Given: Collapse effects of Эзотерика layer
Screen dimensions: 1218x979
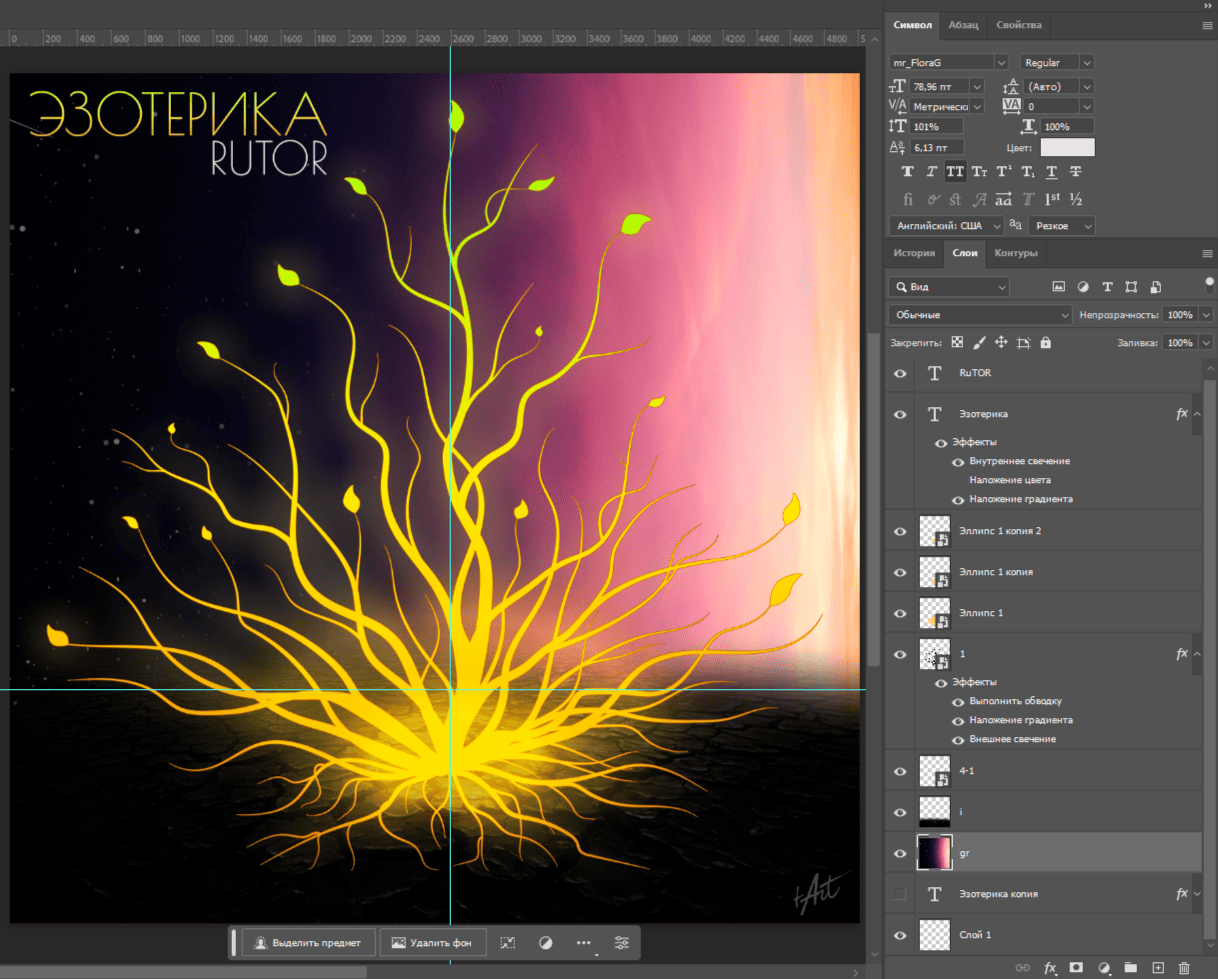Looking at the screenshot, I should pyautogui.click(x=1196, y=414).
